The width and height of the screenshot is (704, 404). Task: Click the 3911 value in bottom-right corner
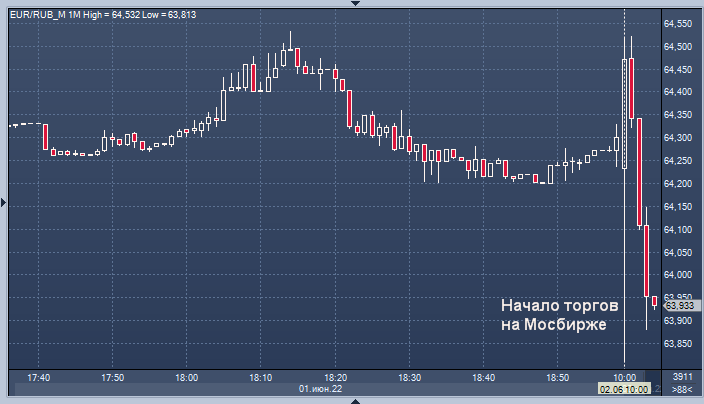click(x=681, y=376)
